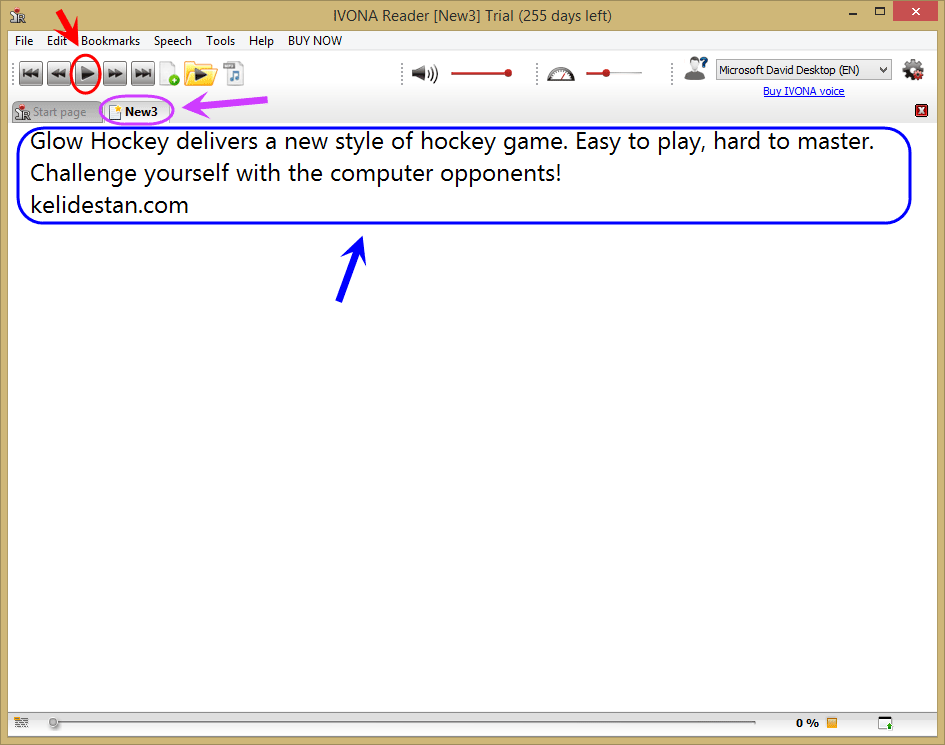Click BUY NOW in the menu bar
945x745 pixels.
(x=315, y=40)
